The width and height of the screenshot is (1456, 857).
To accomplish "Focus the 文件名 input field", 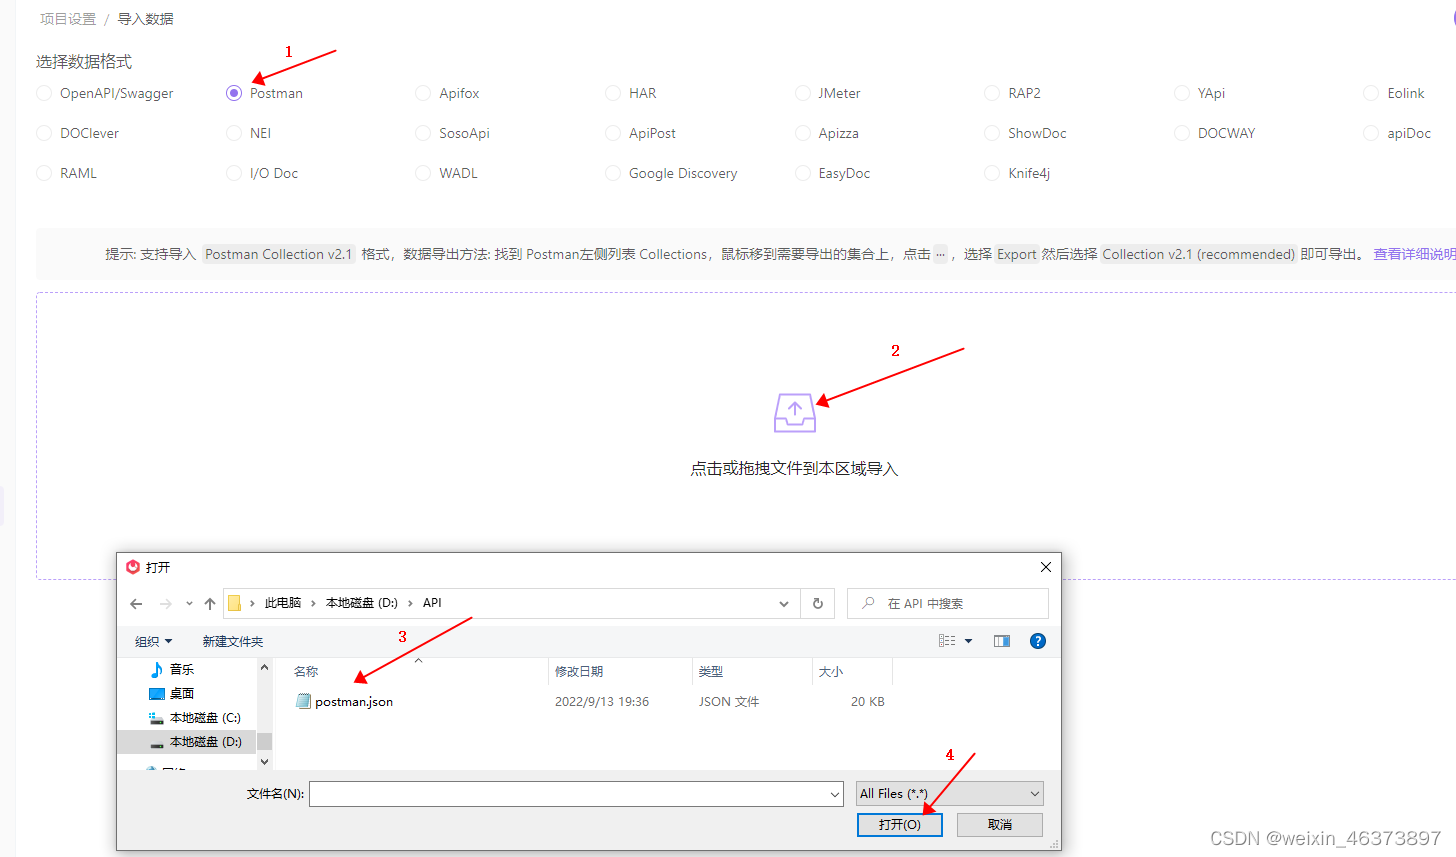I will click(x=577, y=794).
